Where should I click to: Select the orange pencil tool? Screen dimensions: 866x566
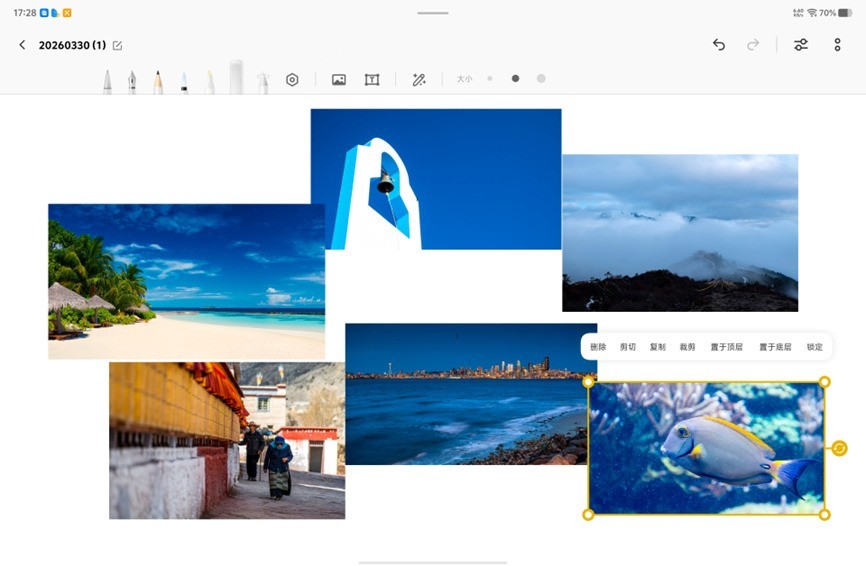(158, 81)
